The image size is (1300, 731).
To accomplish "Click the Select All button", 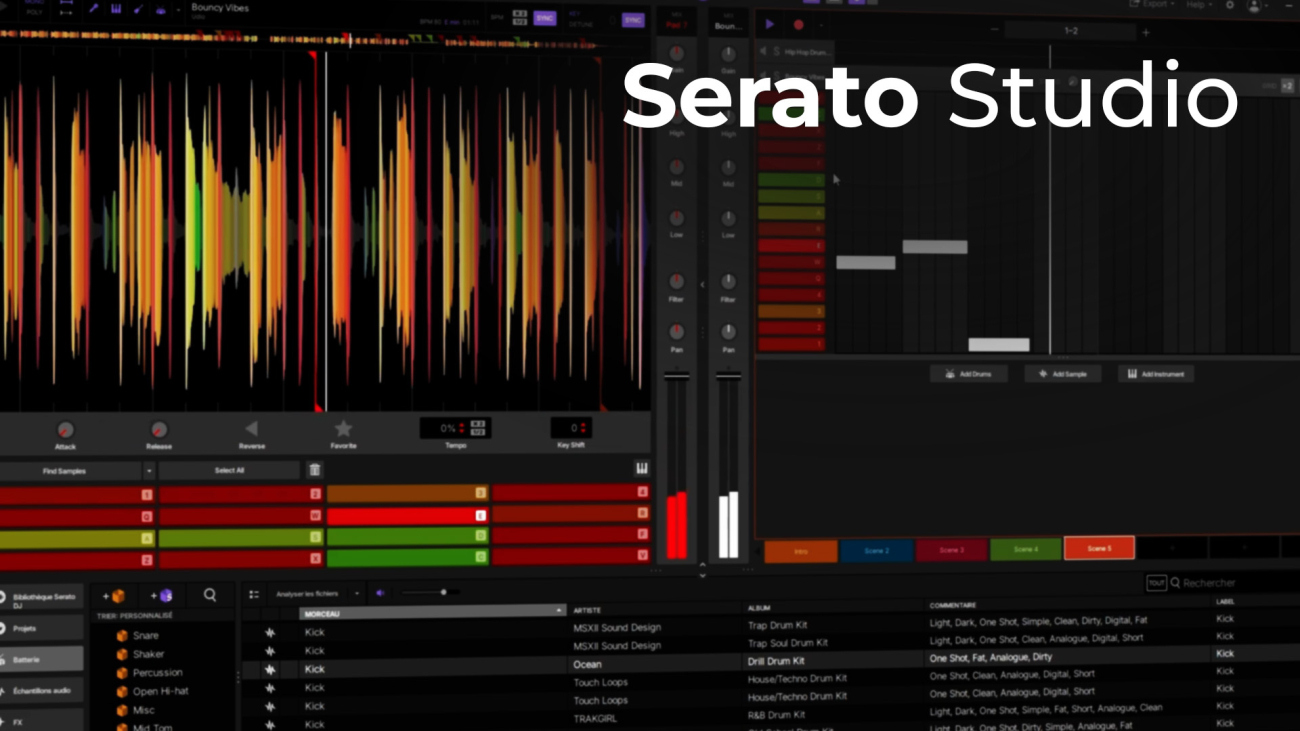I will pyautogui.click(x=229, y=470).
